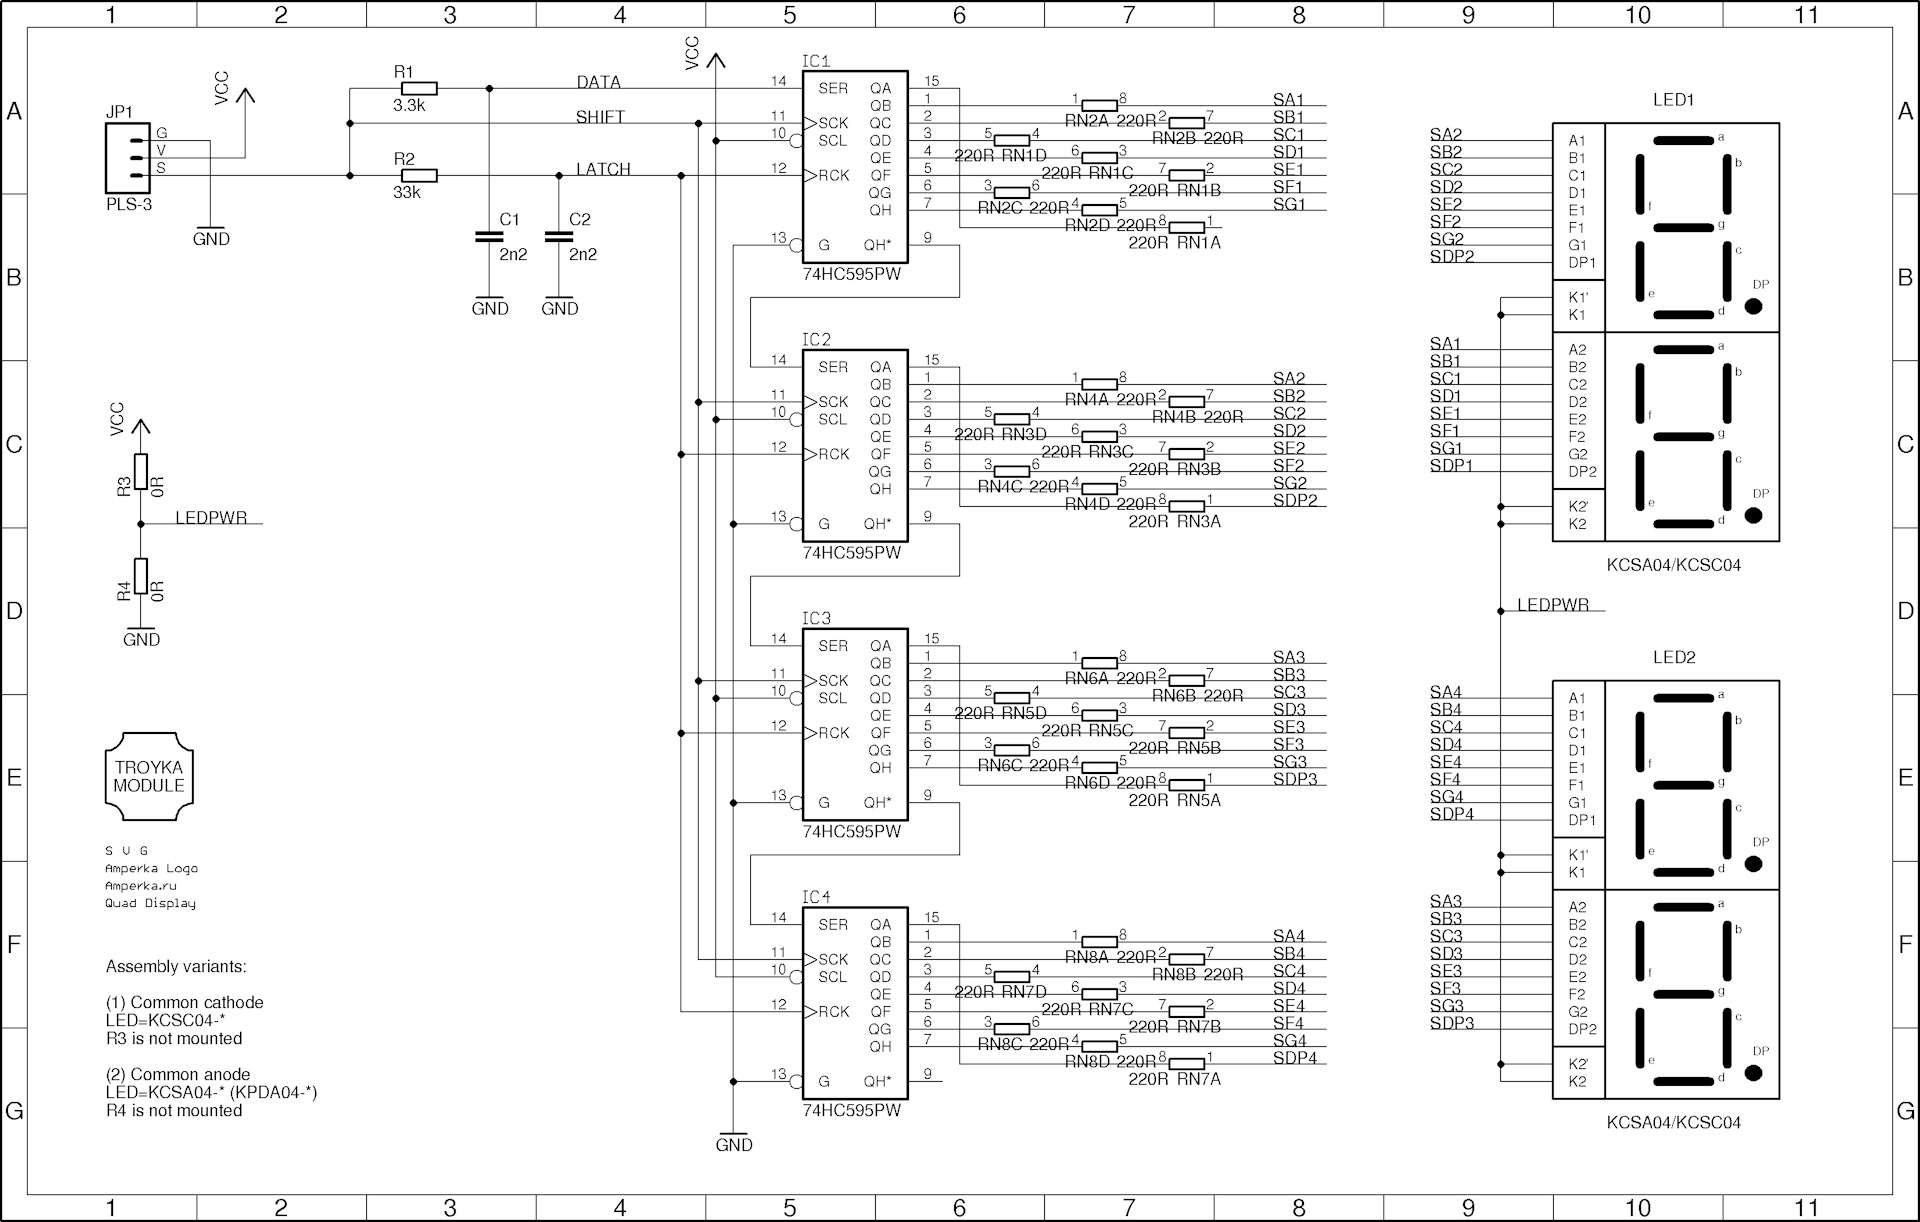This screenshot has height=1222, width=1920.
Task: Select the JP1 PLS-3 connector symbol
Action: [127, 158]
